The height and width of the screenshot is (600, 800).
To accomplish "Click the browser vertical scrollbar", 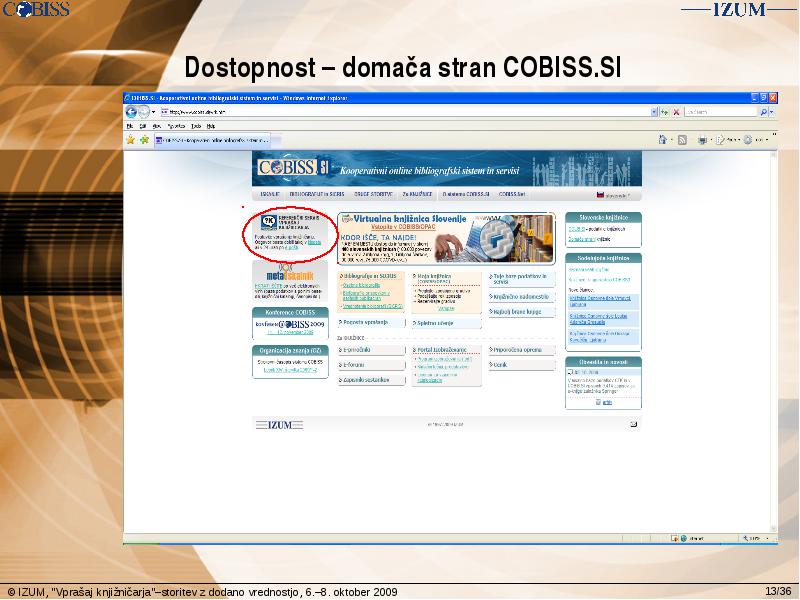I will (x=774, y=342).
